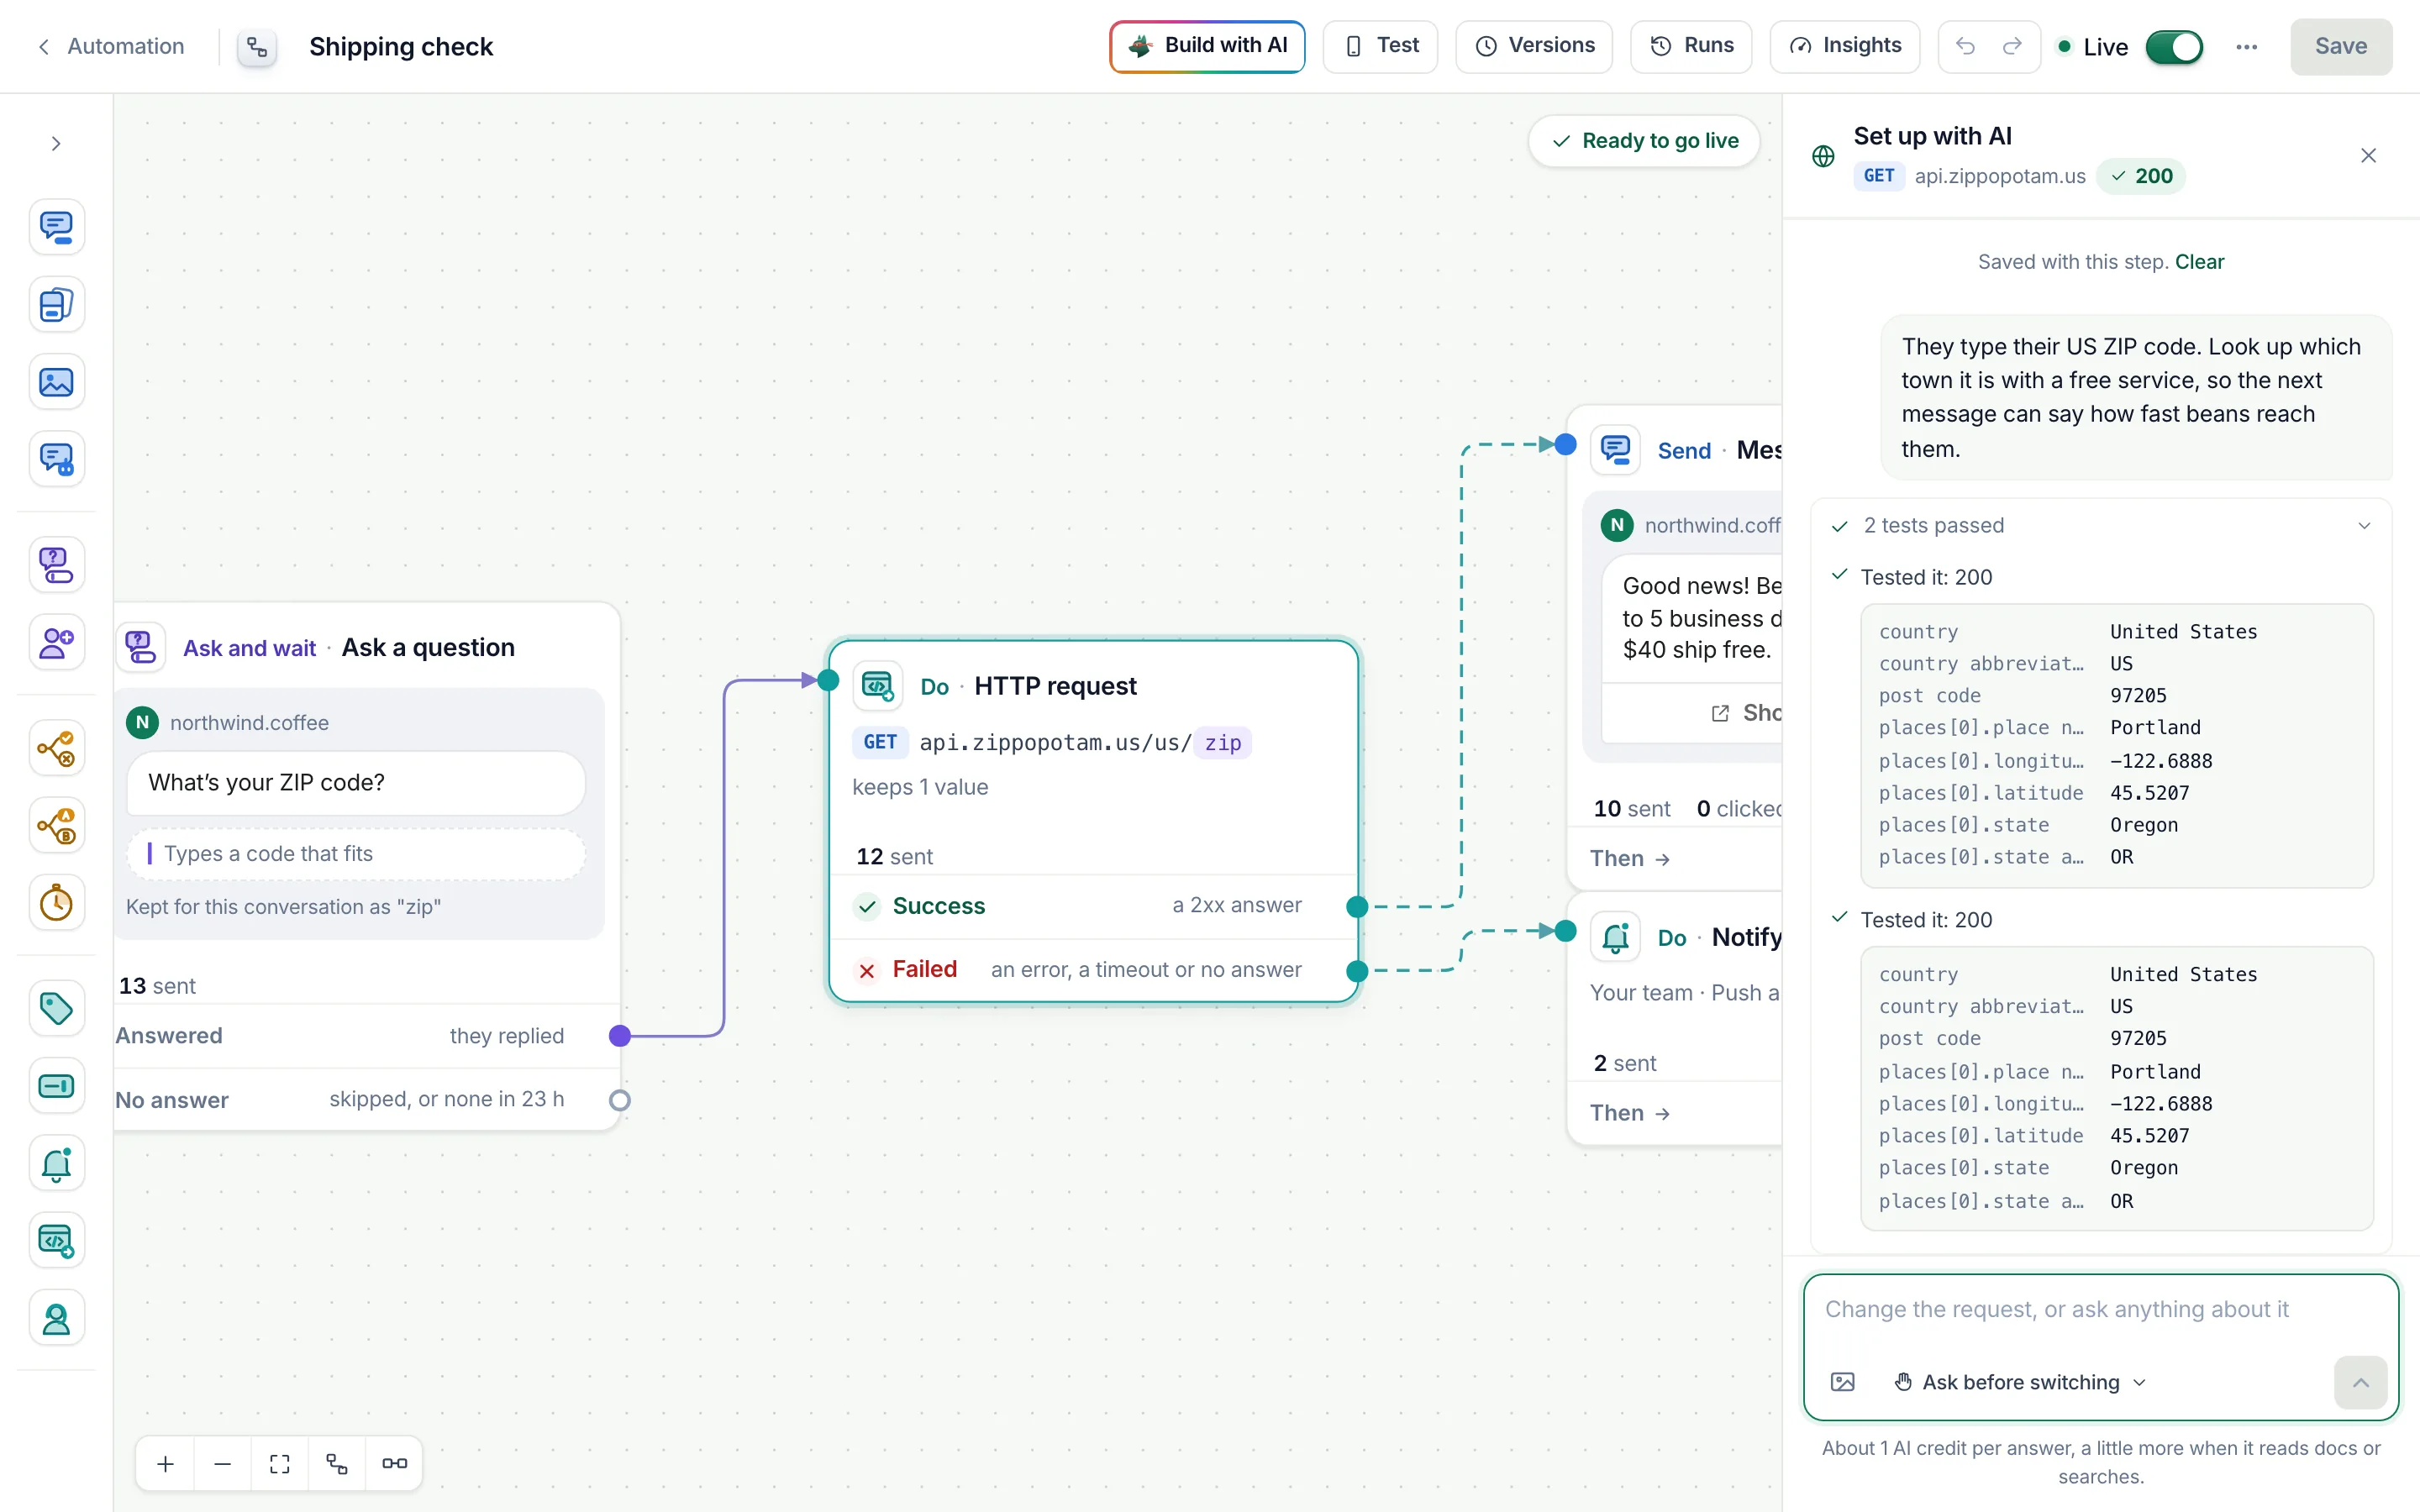
Task: Add a message step from sidebar
Action: (x=57, y=227)
